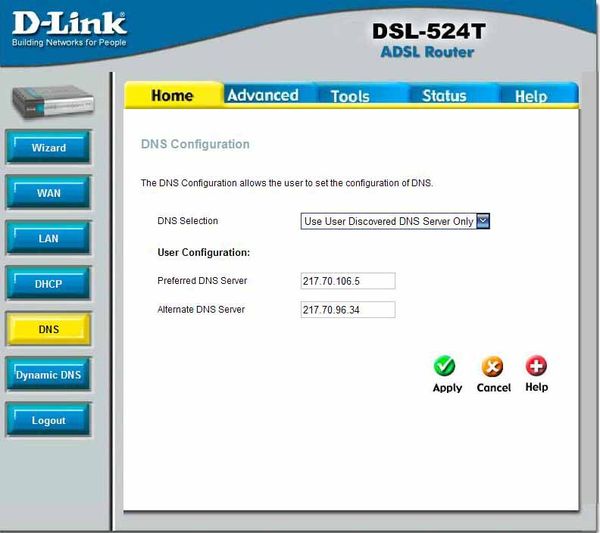Select the yellow DNS sidebar button
This screenshot has height=533, width=600.
click(49, 329)
